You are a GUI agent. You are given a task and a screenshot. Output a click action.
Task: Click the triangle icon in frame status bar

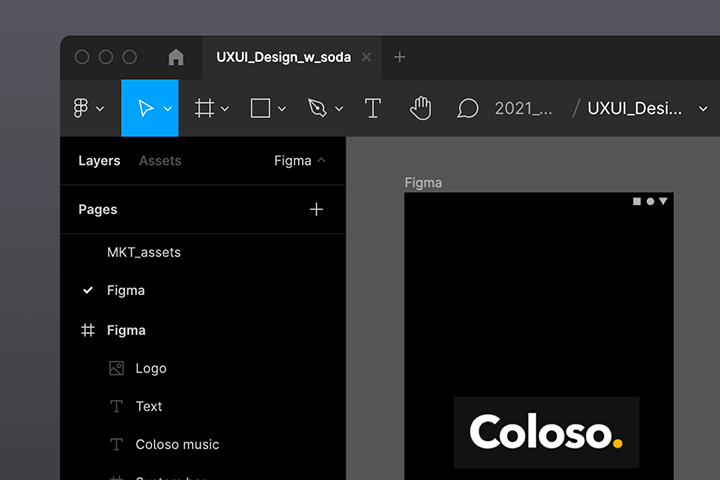click(663, 201)
